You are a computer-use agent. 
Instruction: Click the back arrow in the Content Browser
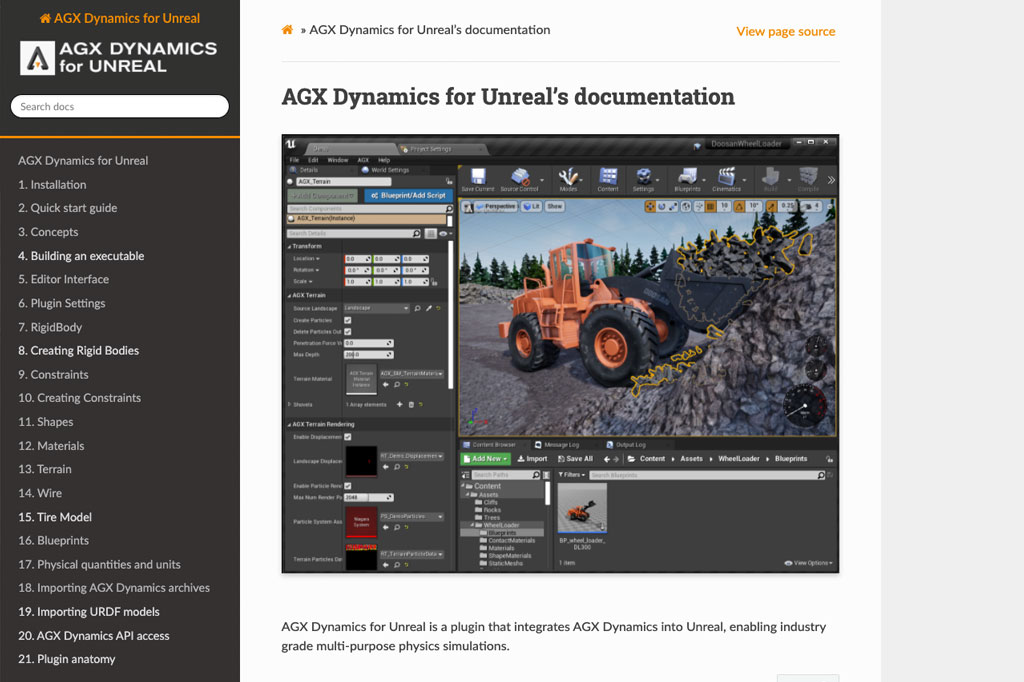click(607, 459)
